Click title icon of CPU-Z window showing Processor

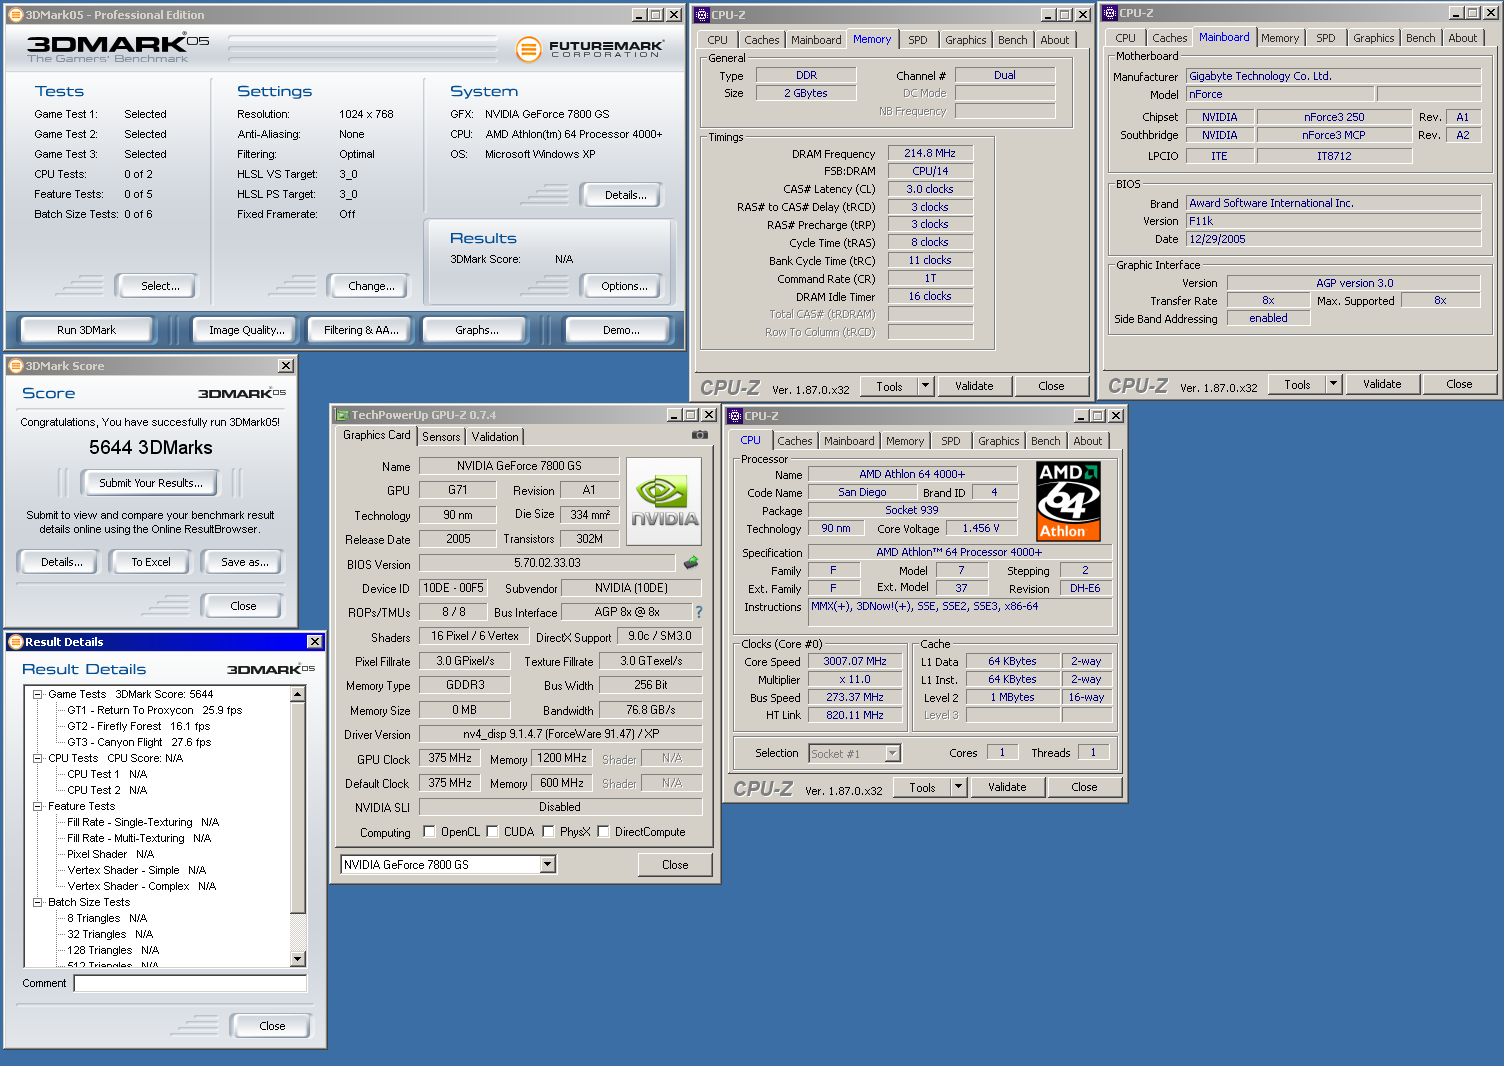click(x=735, y=416)
